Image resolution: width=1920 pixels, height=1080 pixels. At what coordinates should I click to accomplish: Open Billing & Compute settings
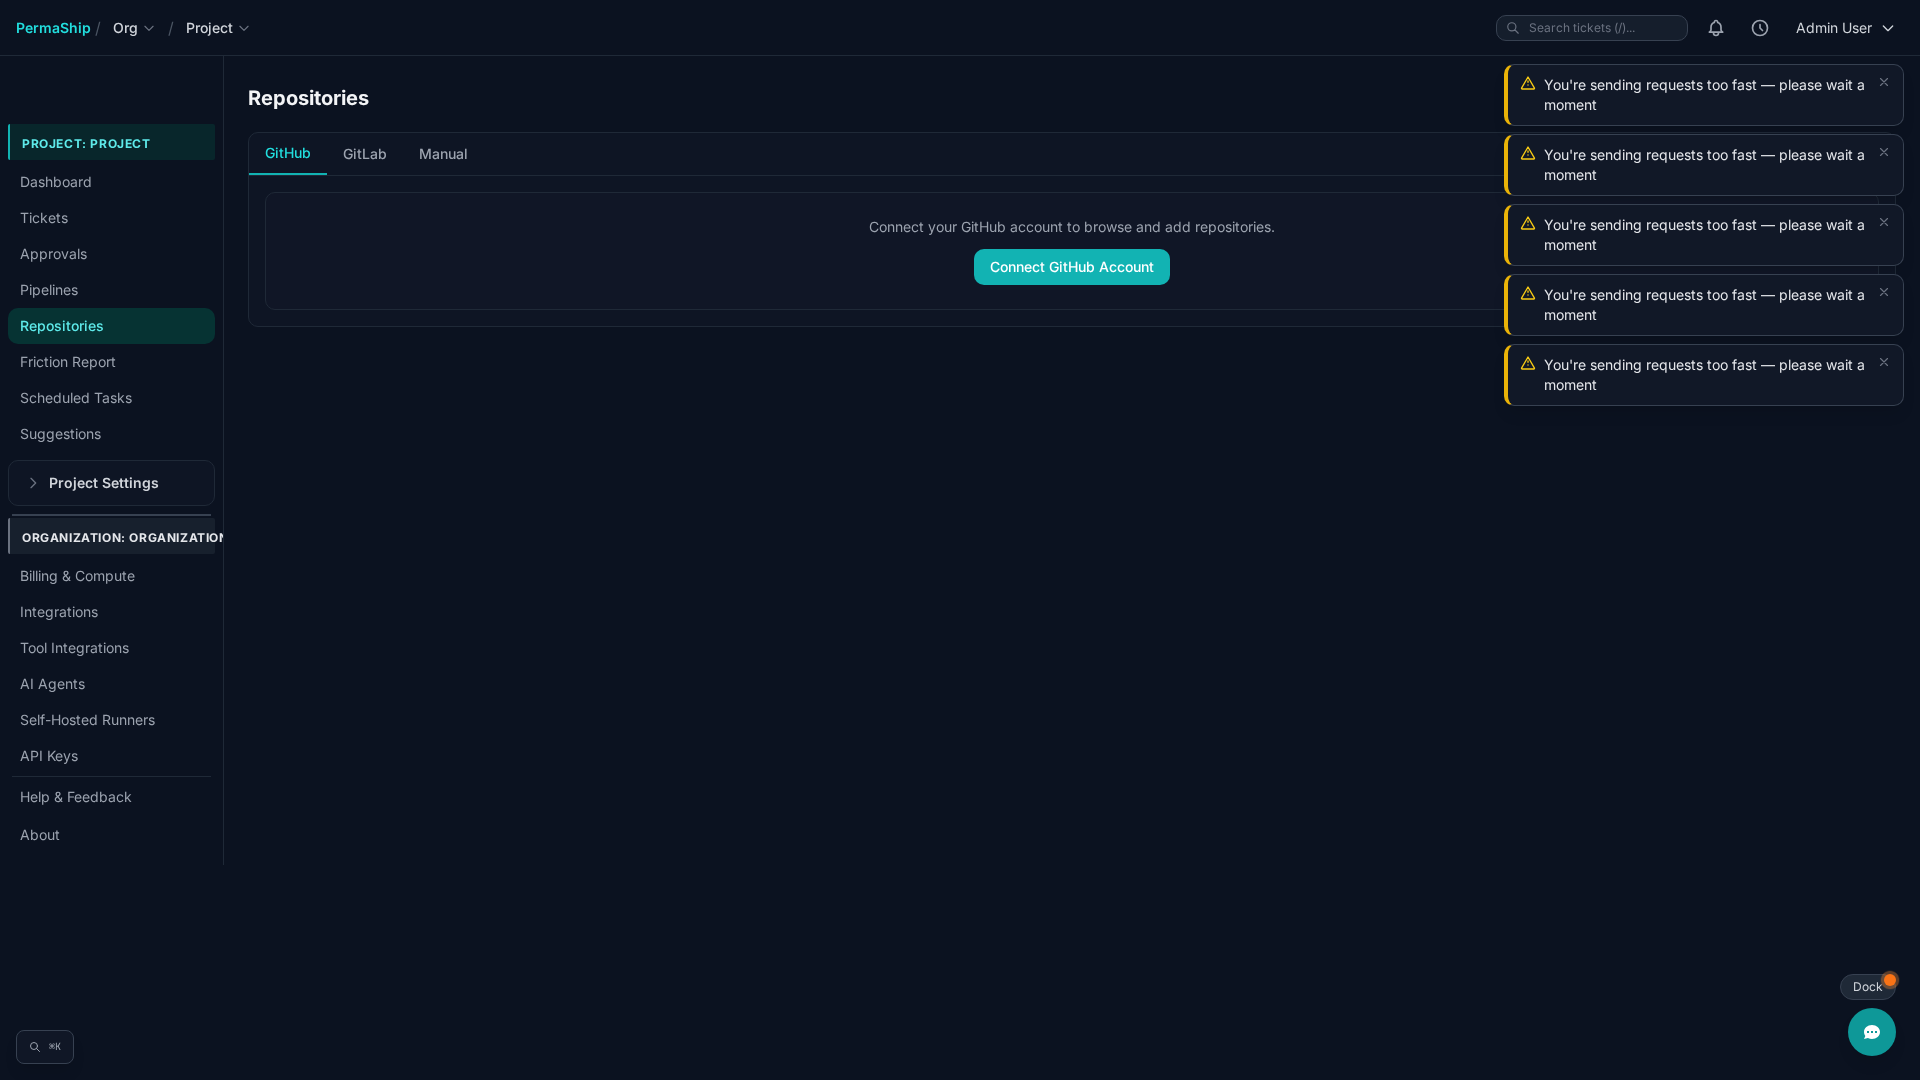tap(77, 576)
